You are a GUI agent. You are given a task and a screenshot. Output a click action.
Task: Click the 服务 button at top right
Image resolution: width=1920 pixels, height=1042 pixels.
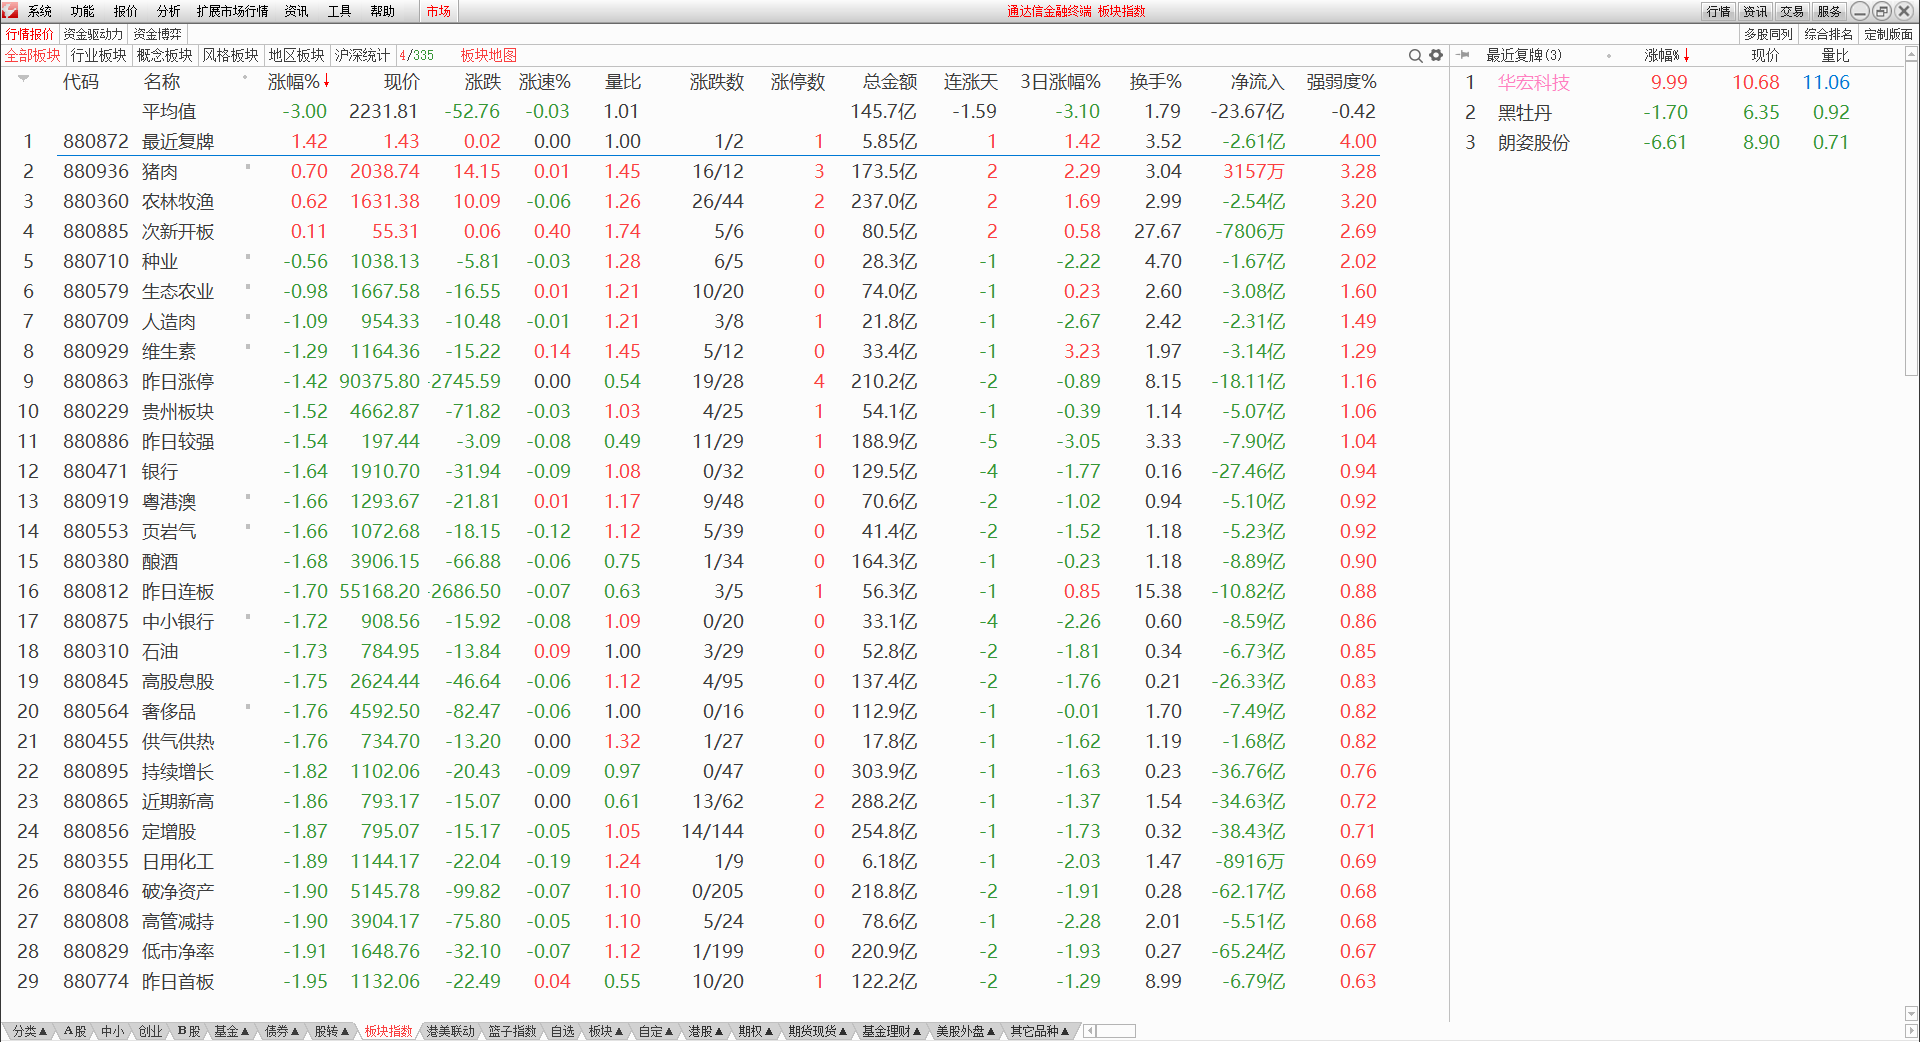pyautogui.click(x=1829, y=11)
